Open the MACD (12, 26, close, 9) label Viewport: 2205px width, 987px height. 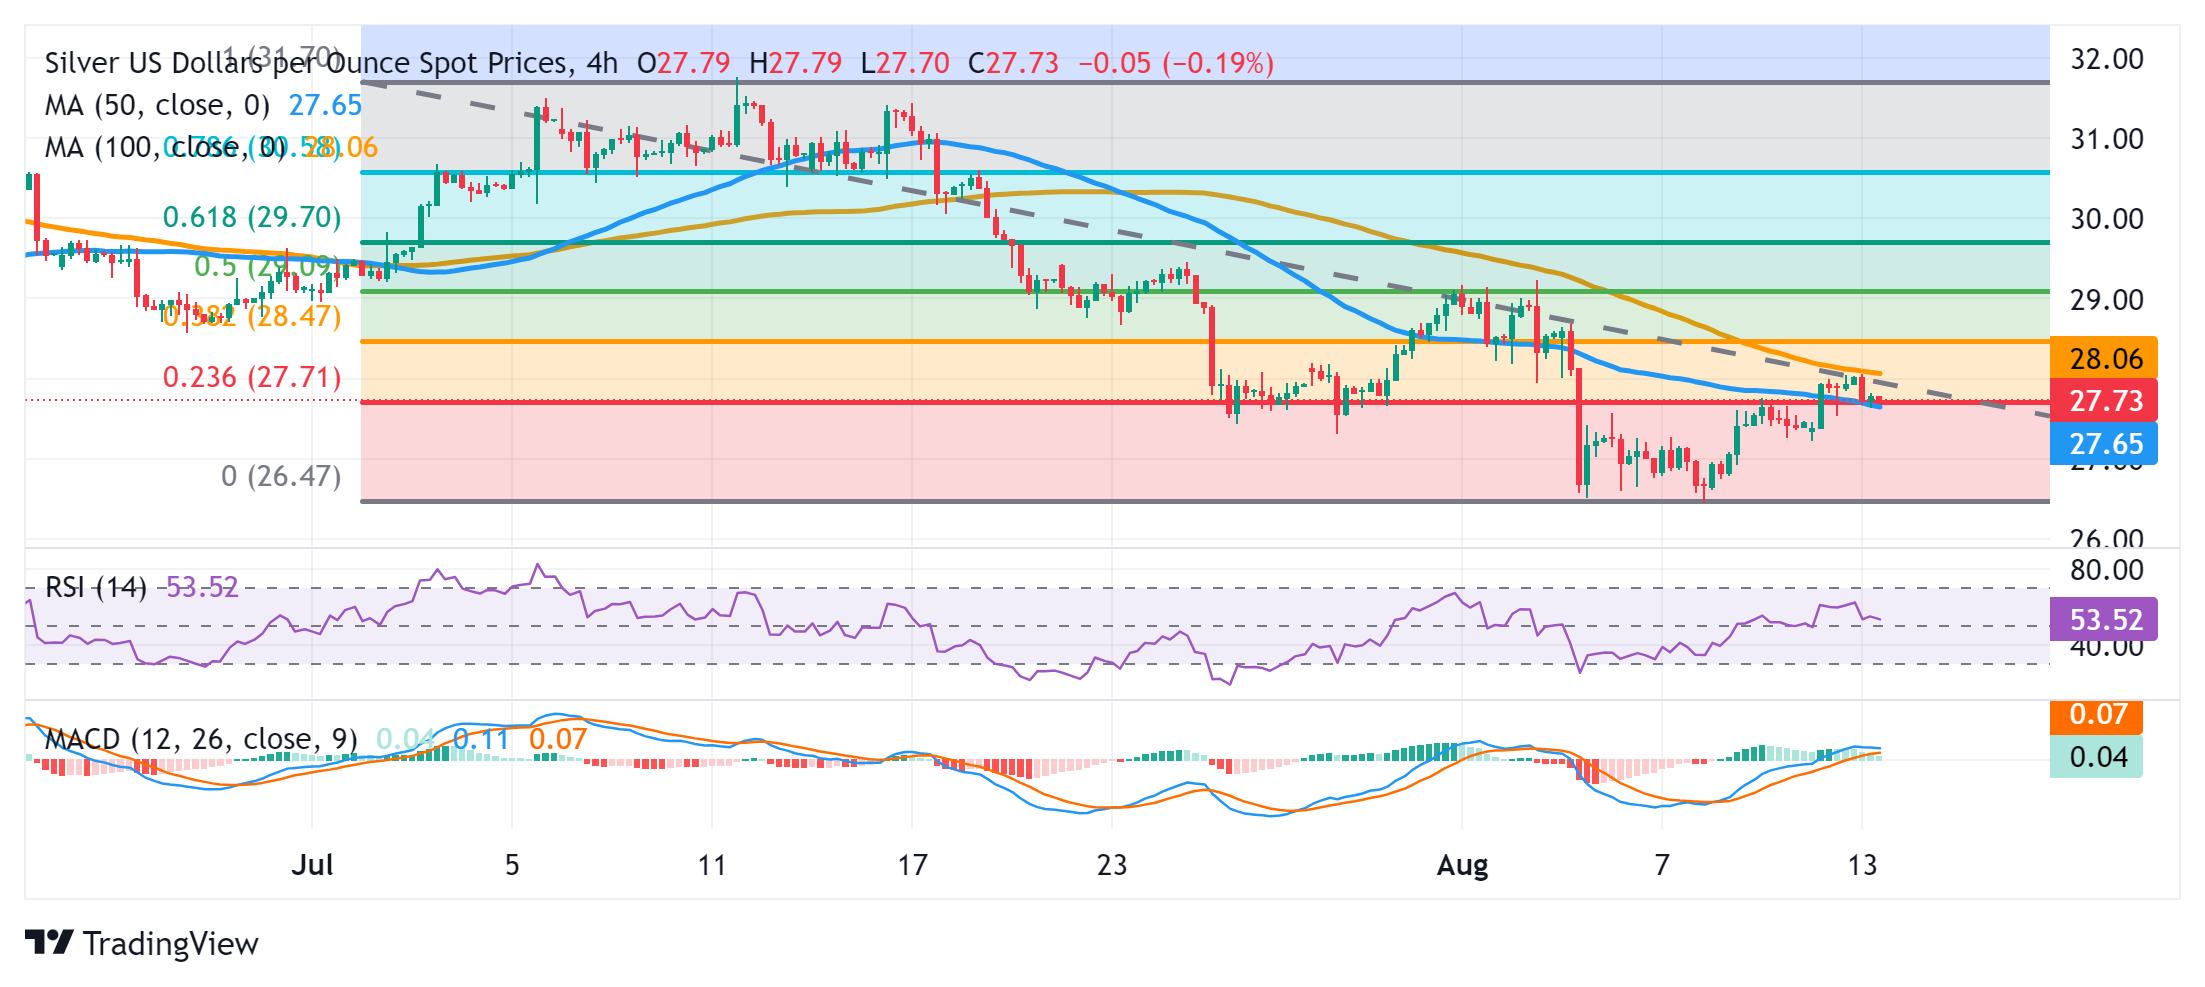point(200,739)
